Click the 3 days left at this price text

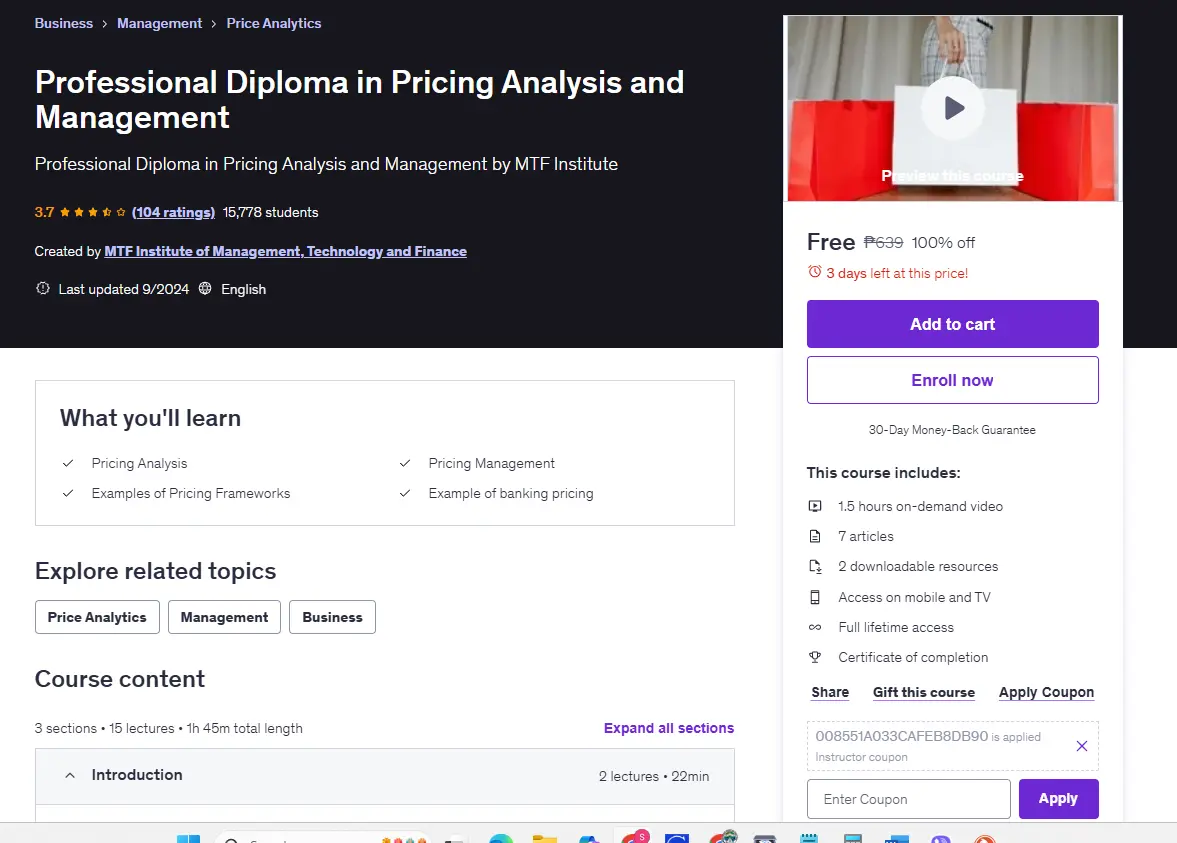coord(897,273)
